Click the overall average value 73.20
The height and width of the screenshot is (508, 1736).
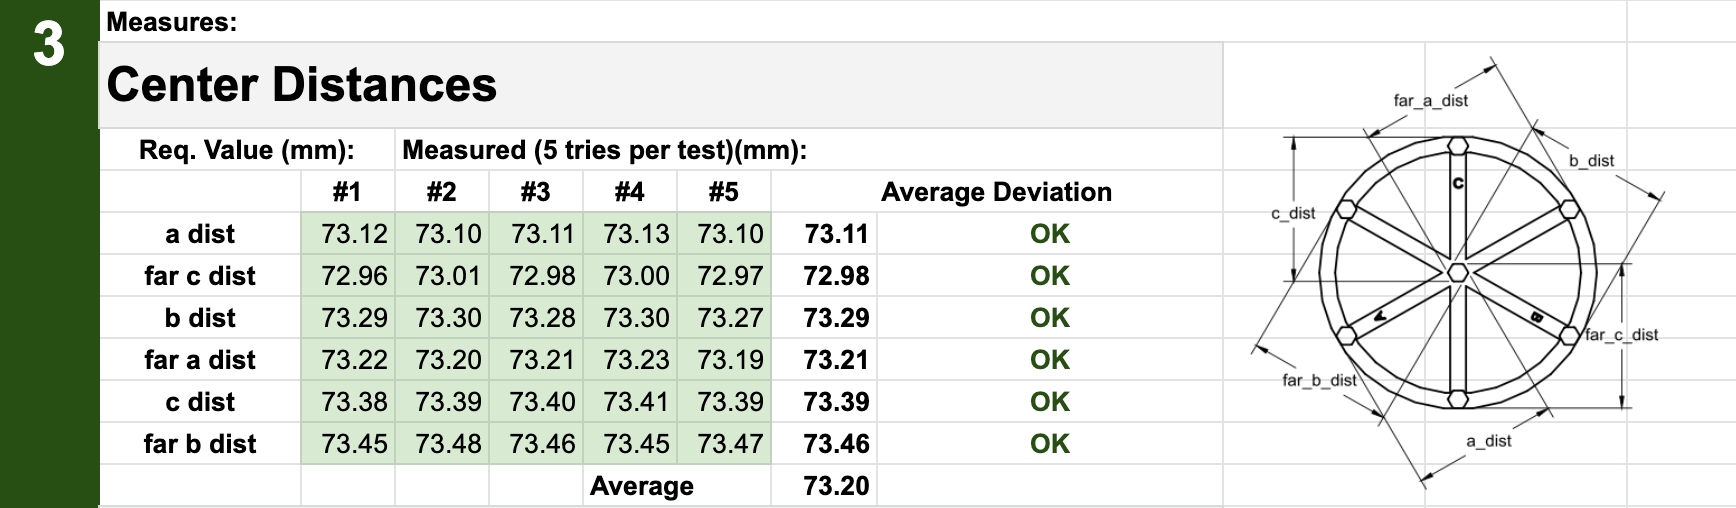point(835,486)
